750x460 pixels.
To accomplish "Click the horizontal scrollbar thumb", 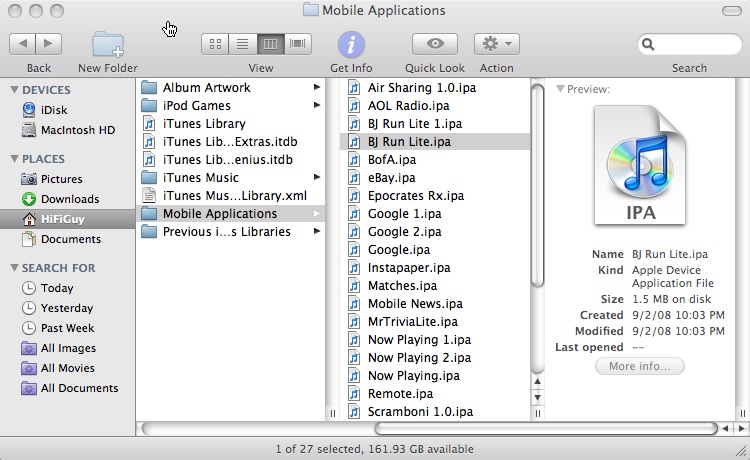I will (546, 428).
